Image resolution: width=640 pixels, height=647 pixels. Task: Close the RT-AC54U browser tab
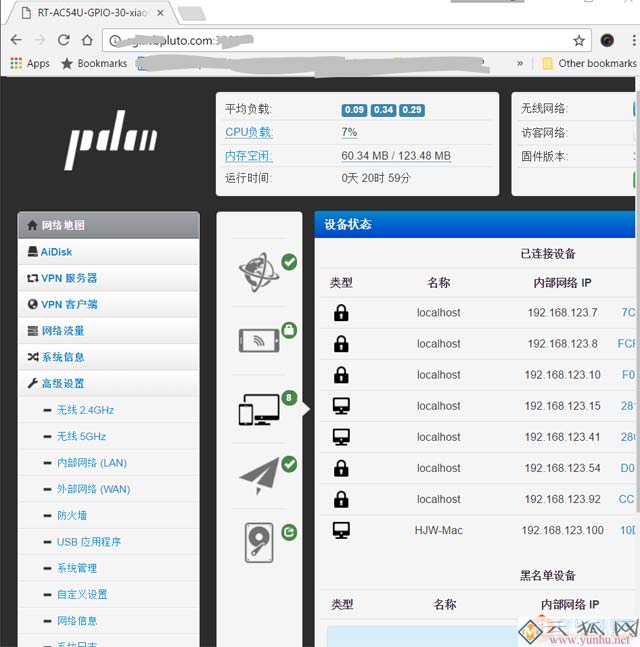[160, 13]
